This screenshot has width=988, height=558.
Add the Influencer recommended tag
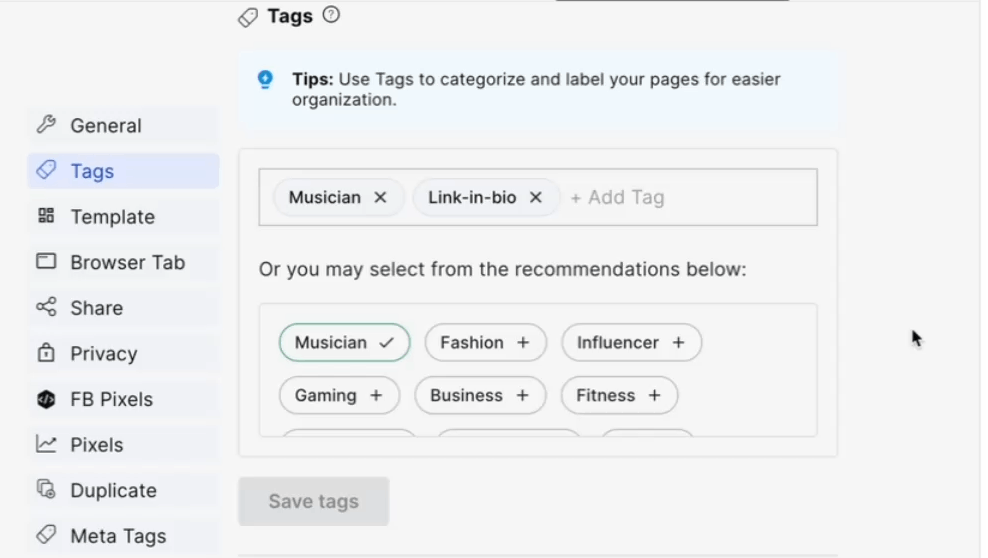[x=631, y=343]
